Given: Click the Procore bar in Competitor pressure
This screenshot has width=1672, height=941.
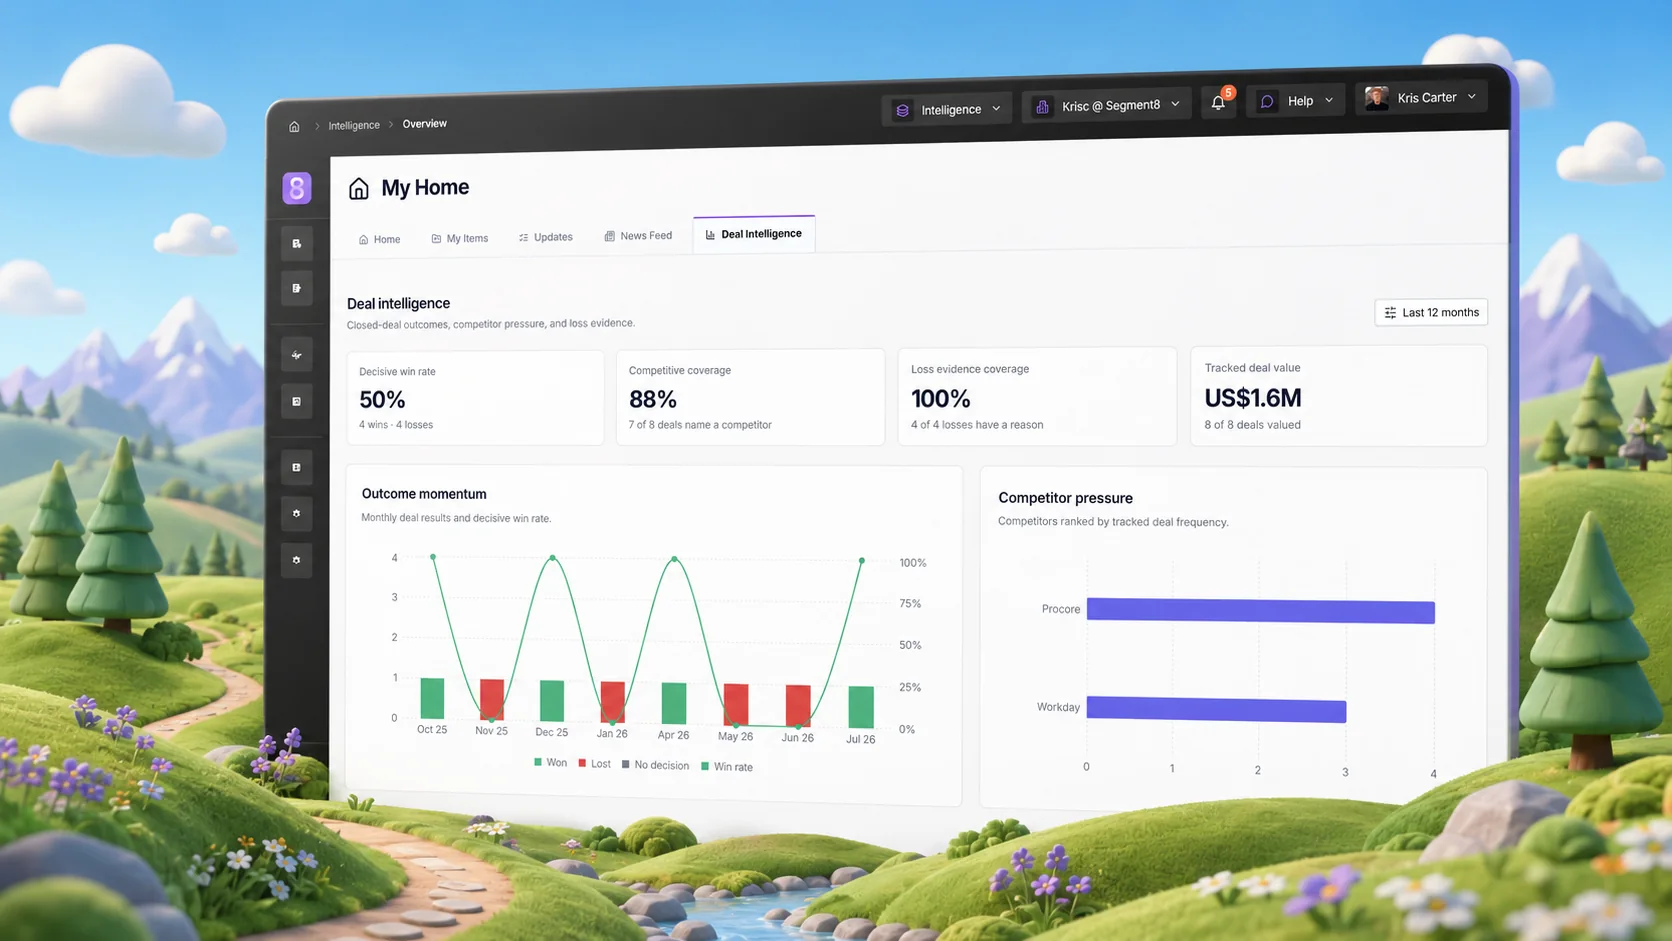Looking at the screenshot, I should (x=1260, y=611).
